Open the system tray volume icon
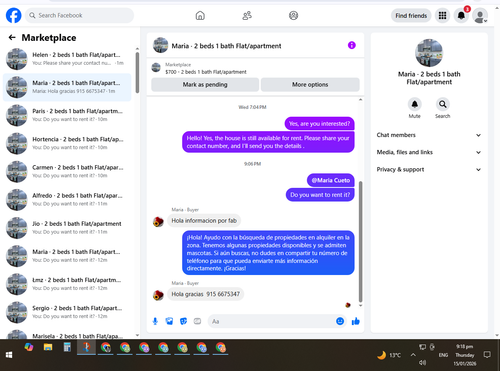500x371 pixels. 422,362
